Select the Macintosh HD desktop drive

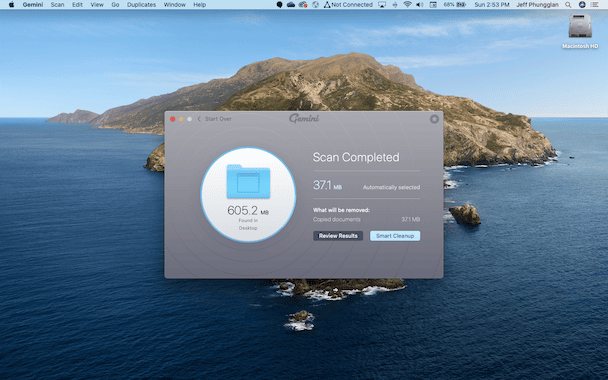(580, 31)
